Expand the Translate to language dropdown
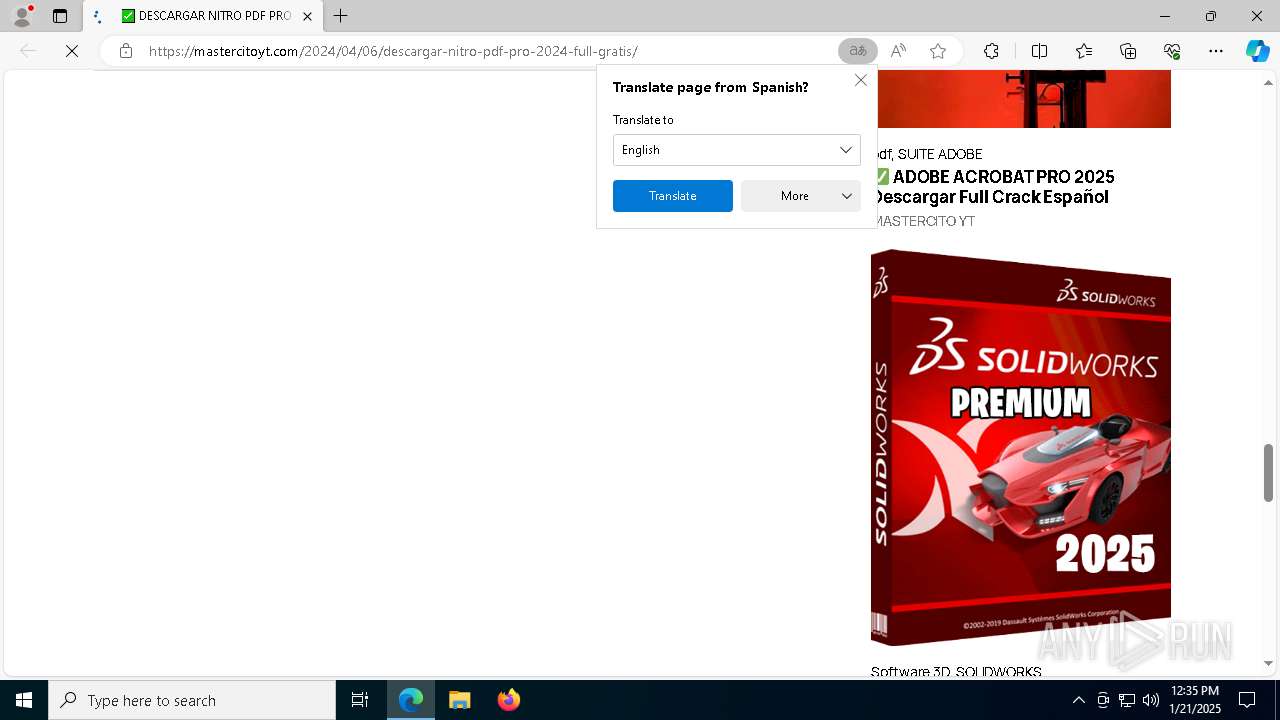The image size is (1280, 720). click(737, 150)
